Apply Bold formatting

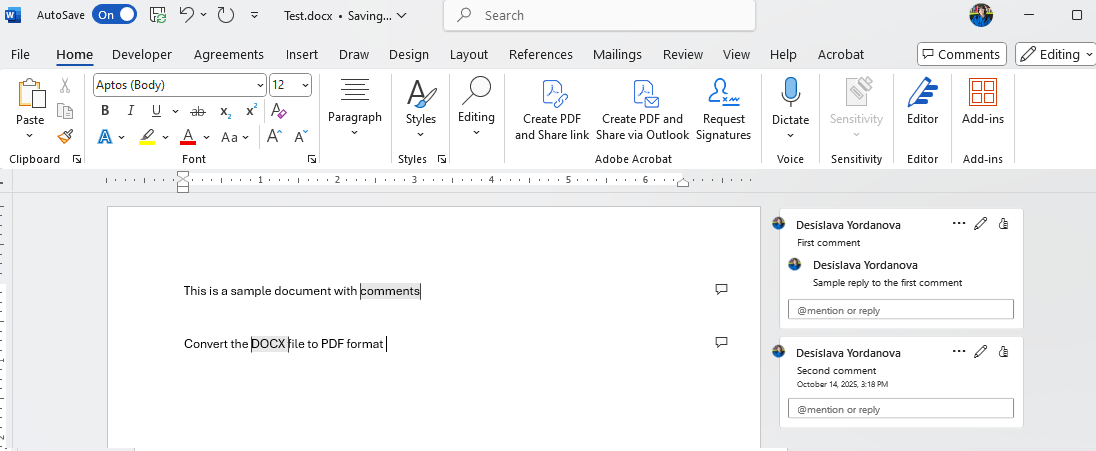pyautogui.click(x=105, y=110)
